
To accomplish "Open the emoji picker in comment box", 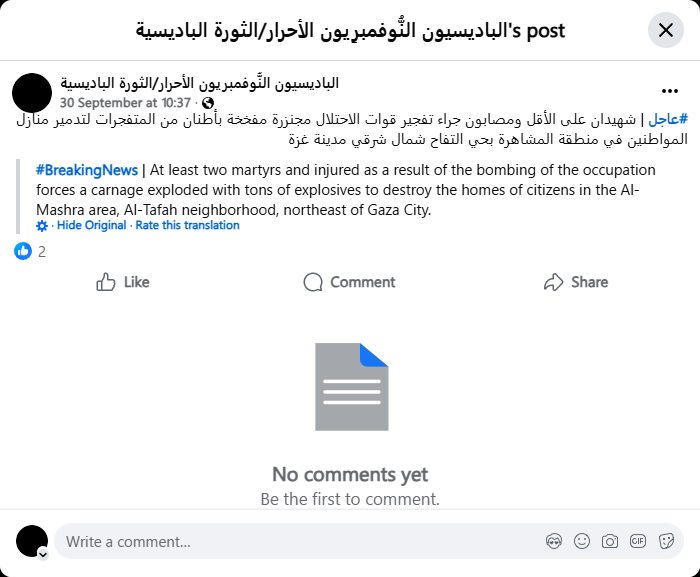I will tap(582, 541).
